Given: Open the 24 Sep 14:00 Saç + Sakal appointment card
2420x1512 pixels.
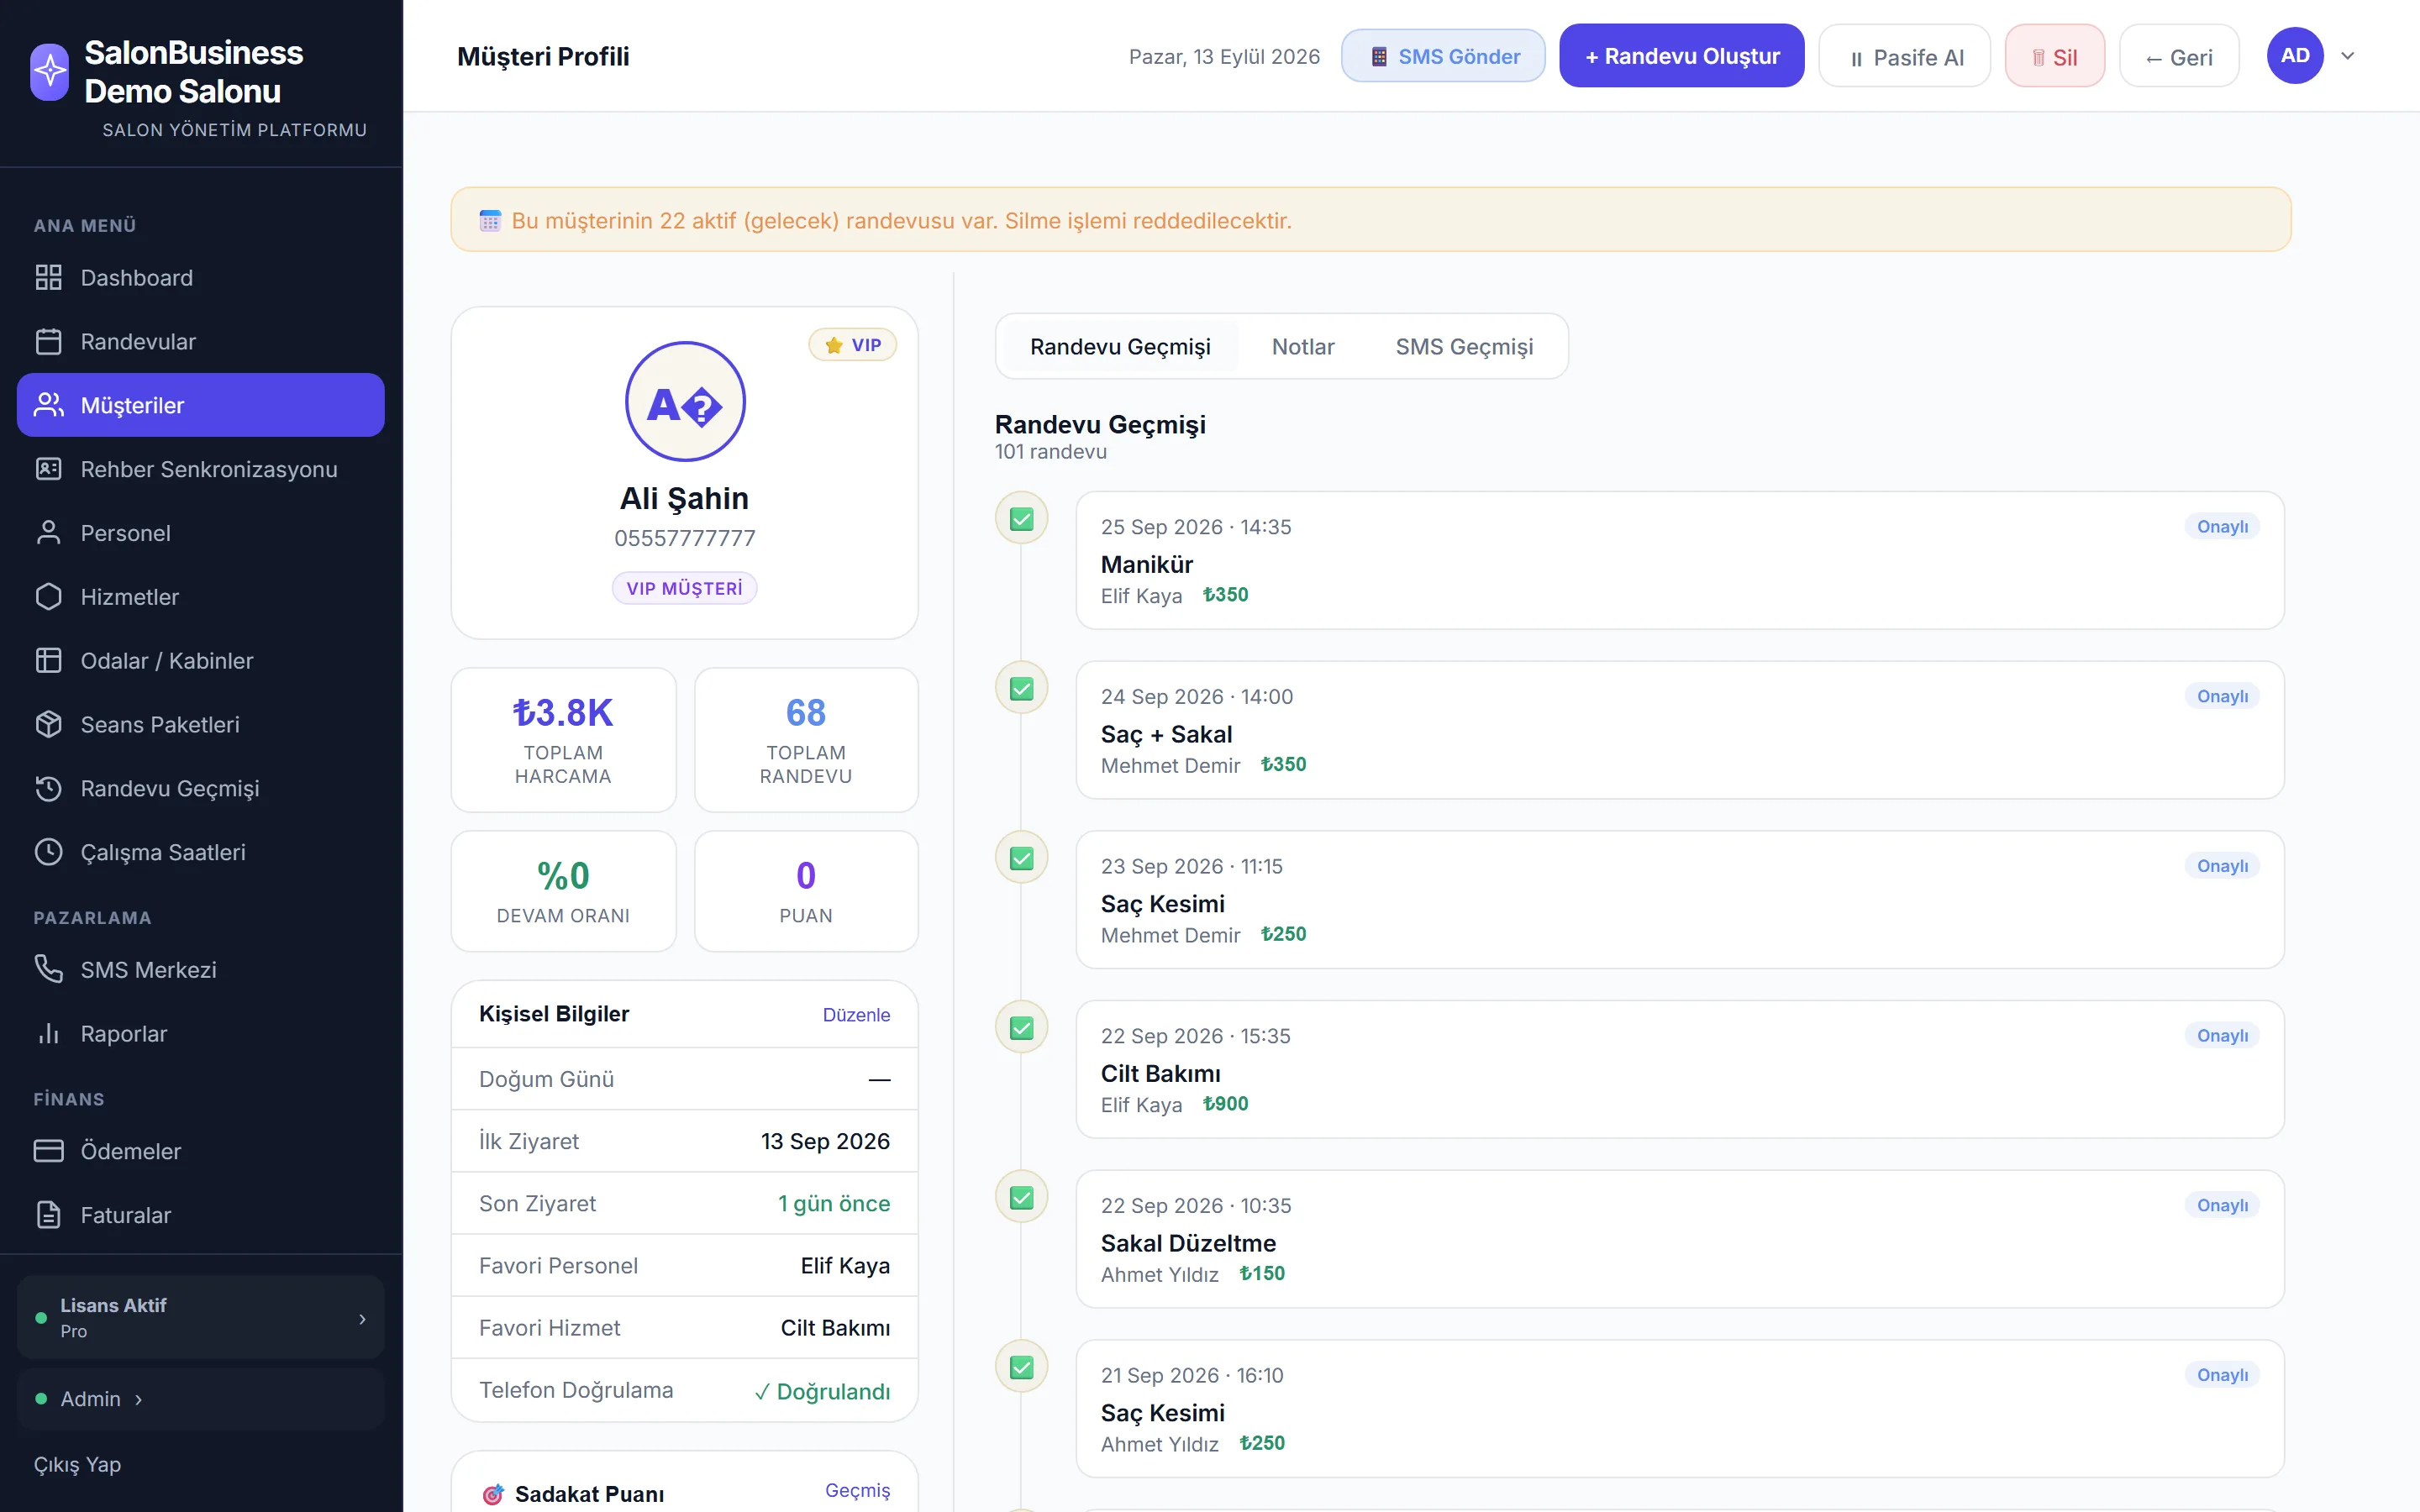Looking at the screenshot, I should (1680, 730).
